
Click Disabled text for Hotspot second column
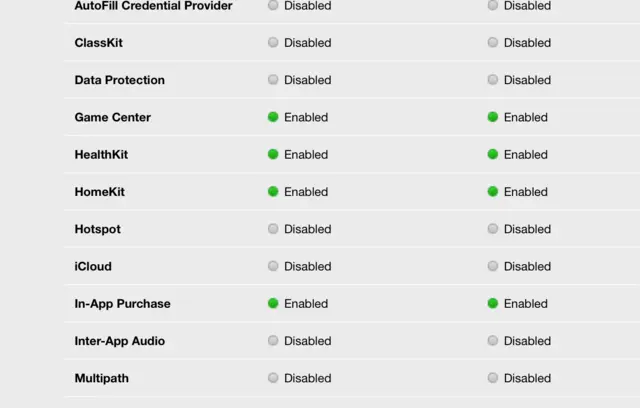(527, 229)
